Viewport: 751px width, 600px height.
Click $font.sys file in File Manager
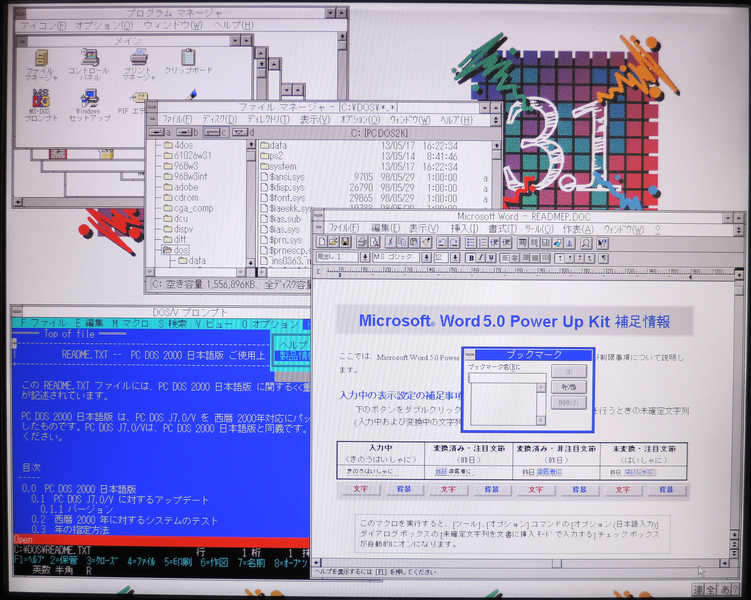point(283,197)
